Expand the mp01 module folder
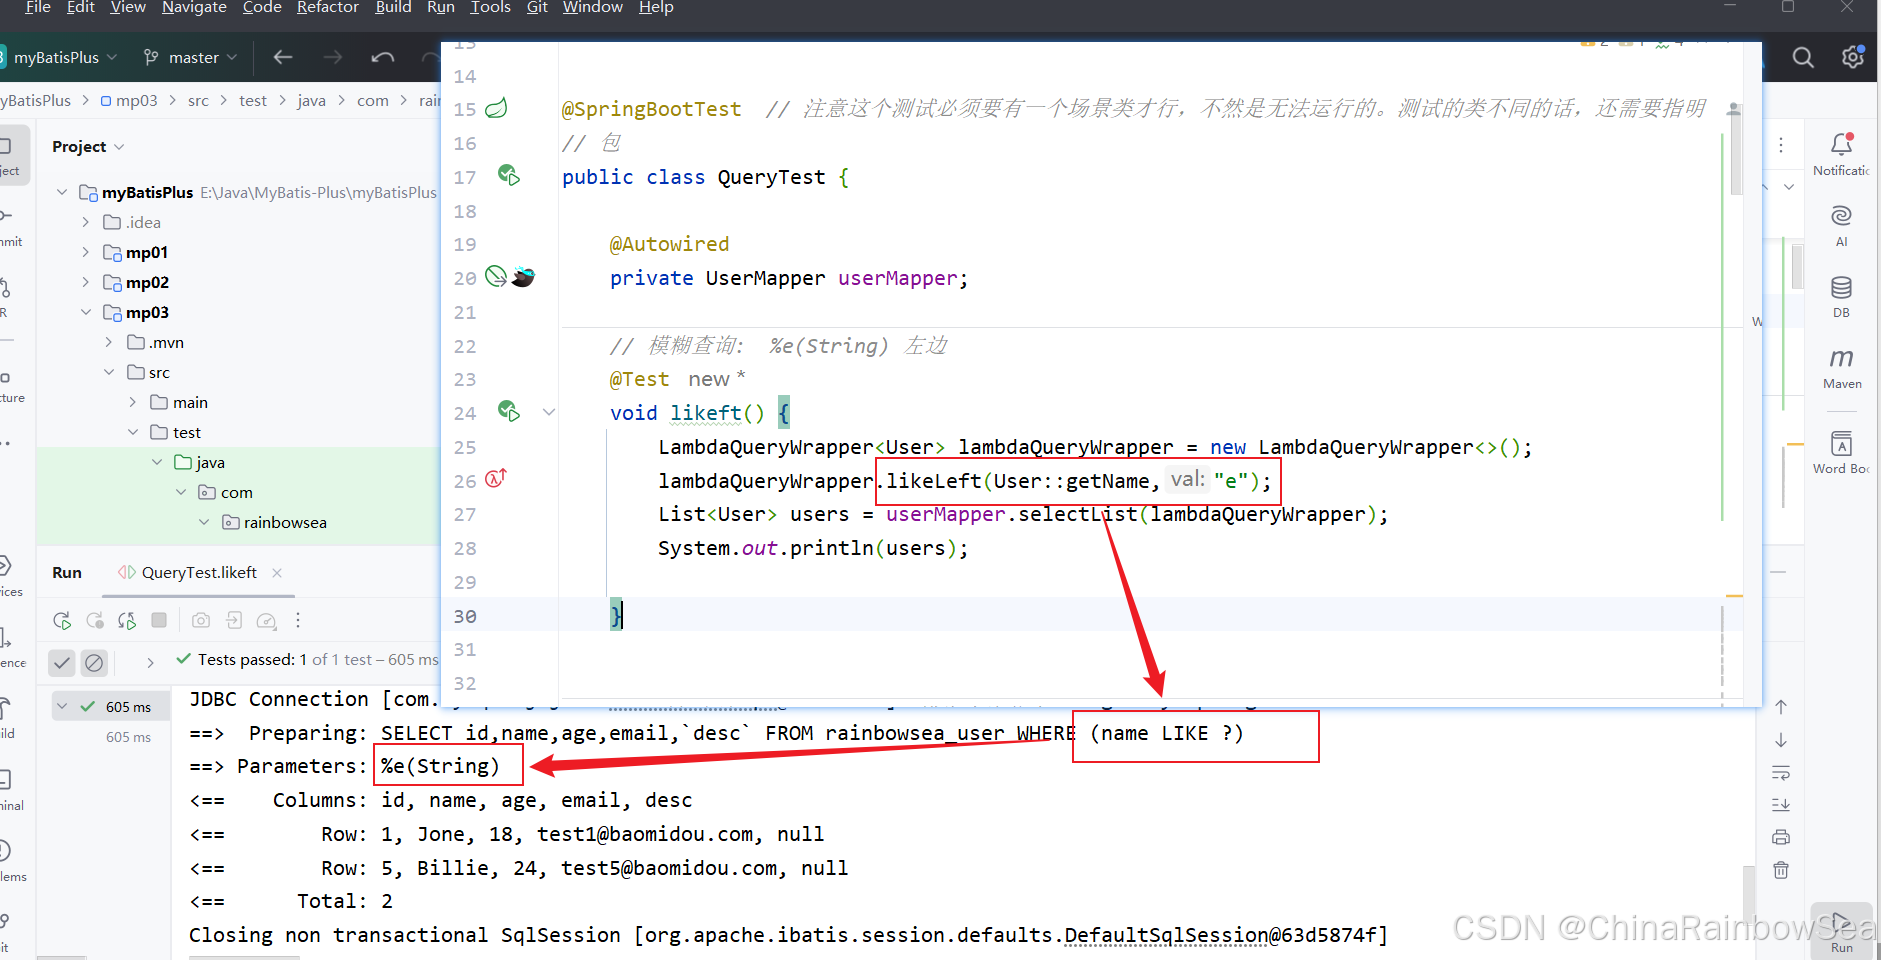 point(86,252)
